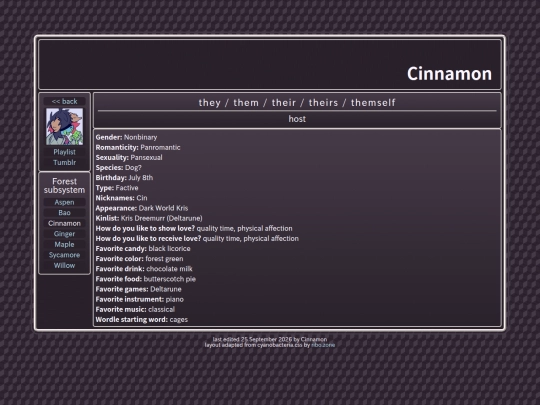Click 'Favorite drink: chocolate milk' line
The image size is (540, 405).
[x=144, y=269]
